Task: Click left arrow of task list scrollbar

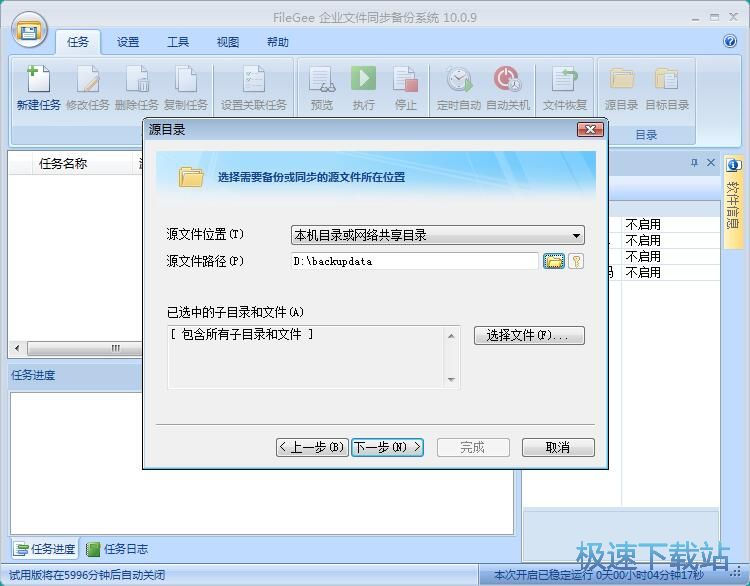Action: click(x=17, y=348)
